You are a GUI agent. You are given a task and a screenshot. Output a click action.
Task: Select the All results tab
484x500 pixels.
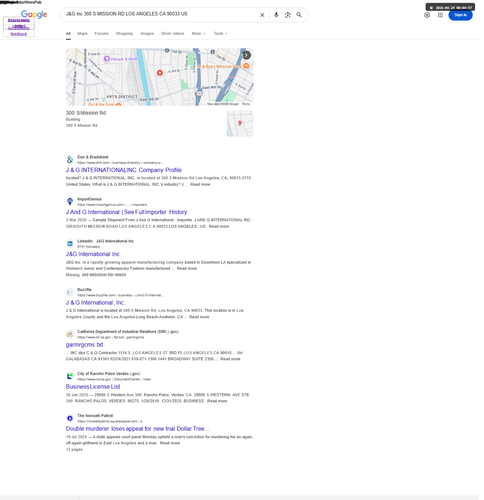point(68,33)
